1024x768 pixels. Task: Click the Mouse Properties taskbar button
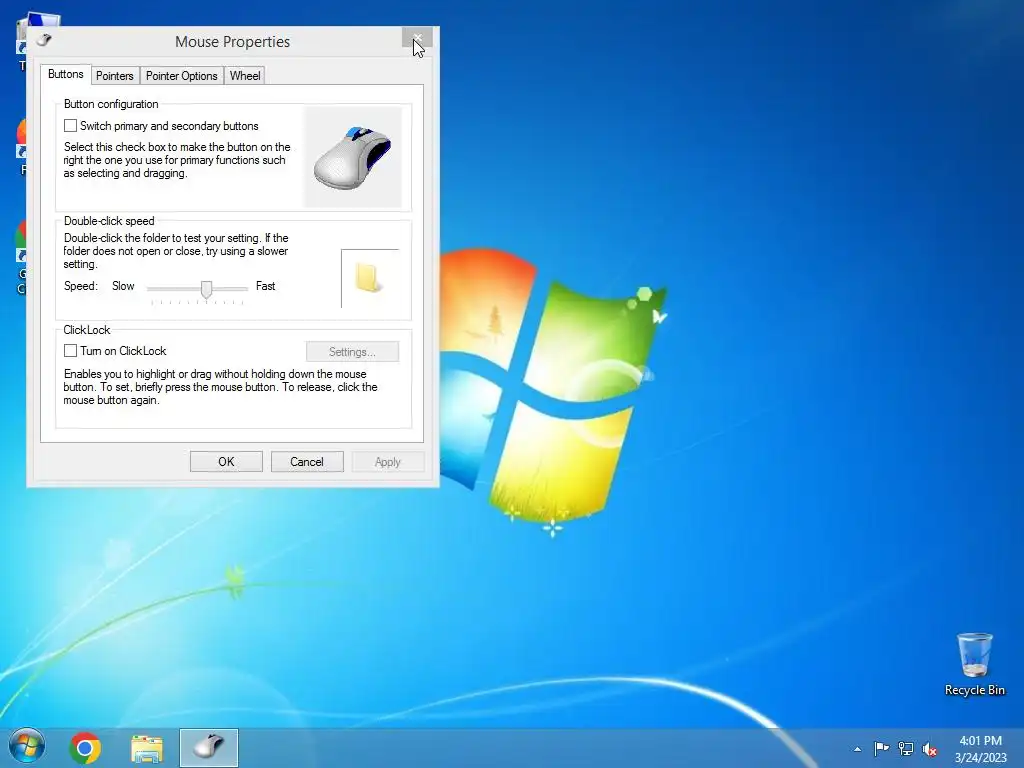tap(209, 748)
